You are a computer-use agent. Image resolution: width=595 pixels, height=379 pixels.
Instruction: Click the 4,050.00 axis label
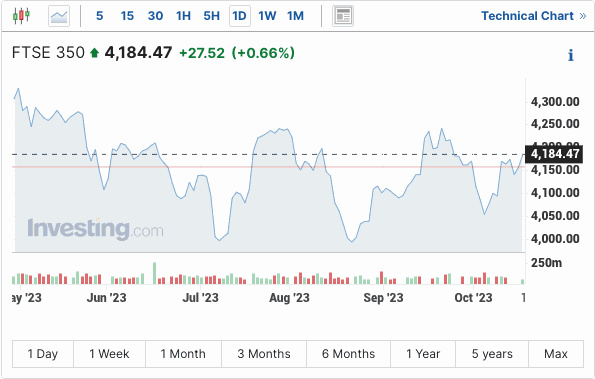tap(555, 215)
